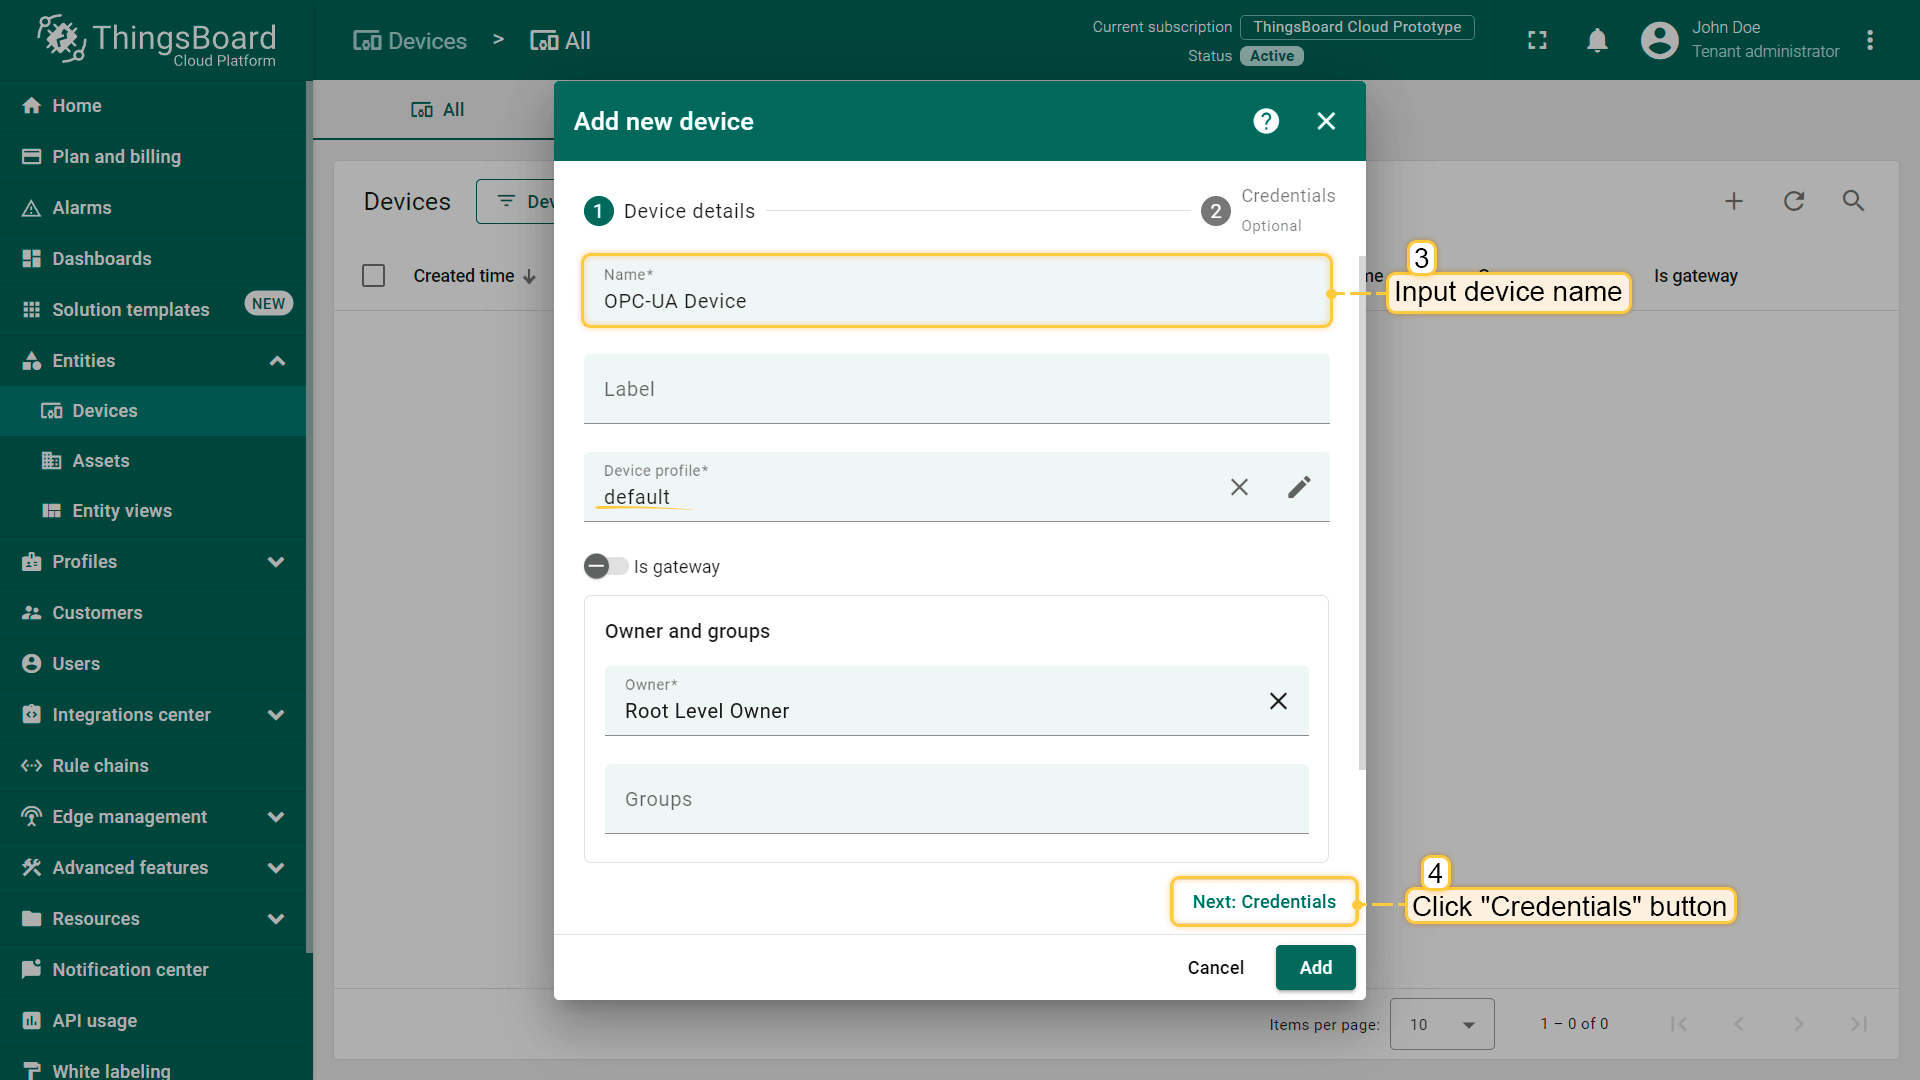This screenshot has height=1080, width=1920.
Task: Open Rule chains in sidebar
Action: pos(100,766)
